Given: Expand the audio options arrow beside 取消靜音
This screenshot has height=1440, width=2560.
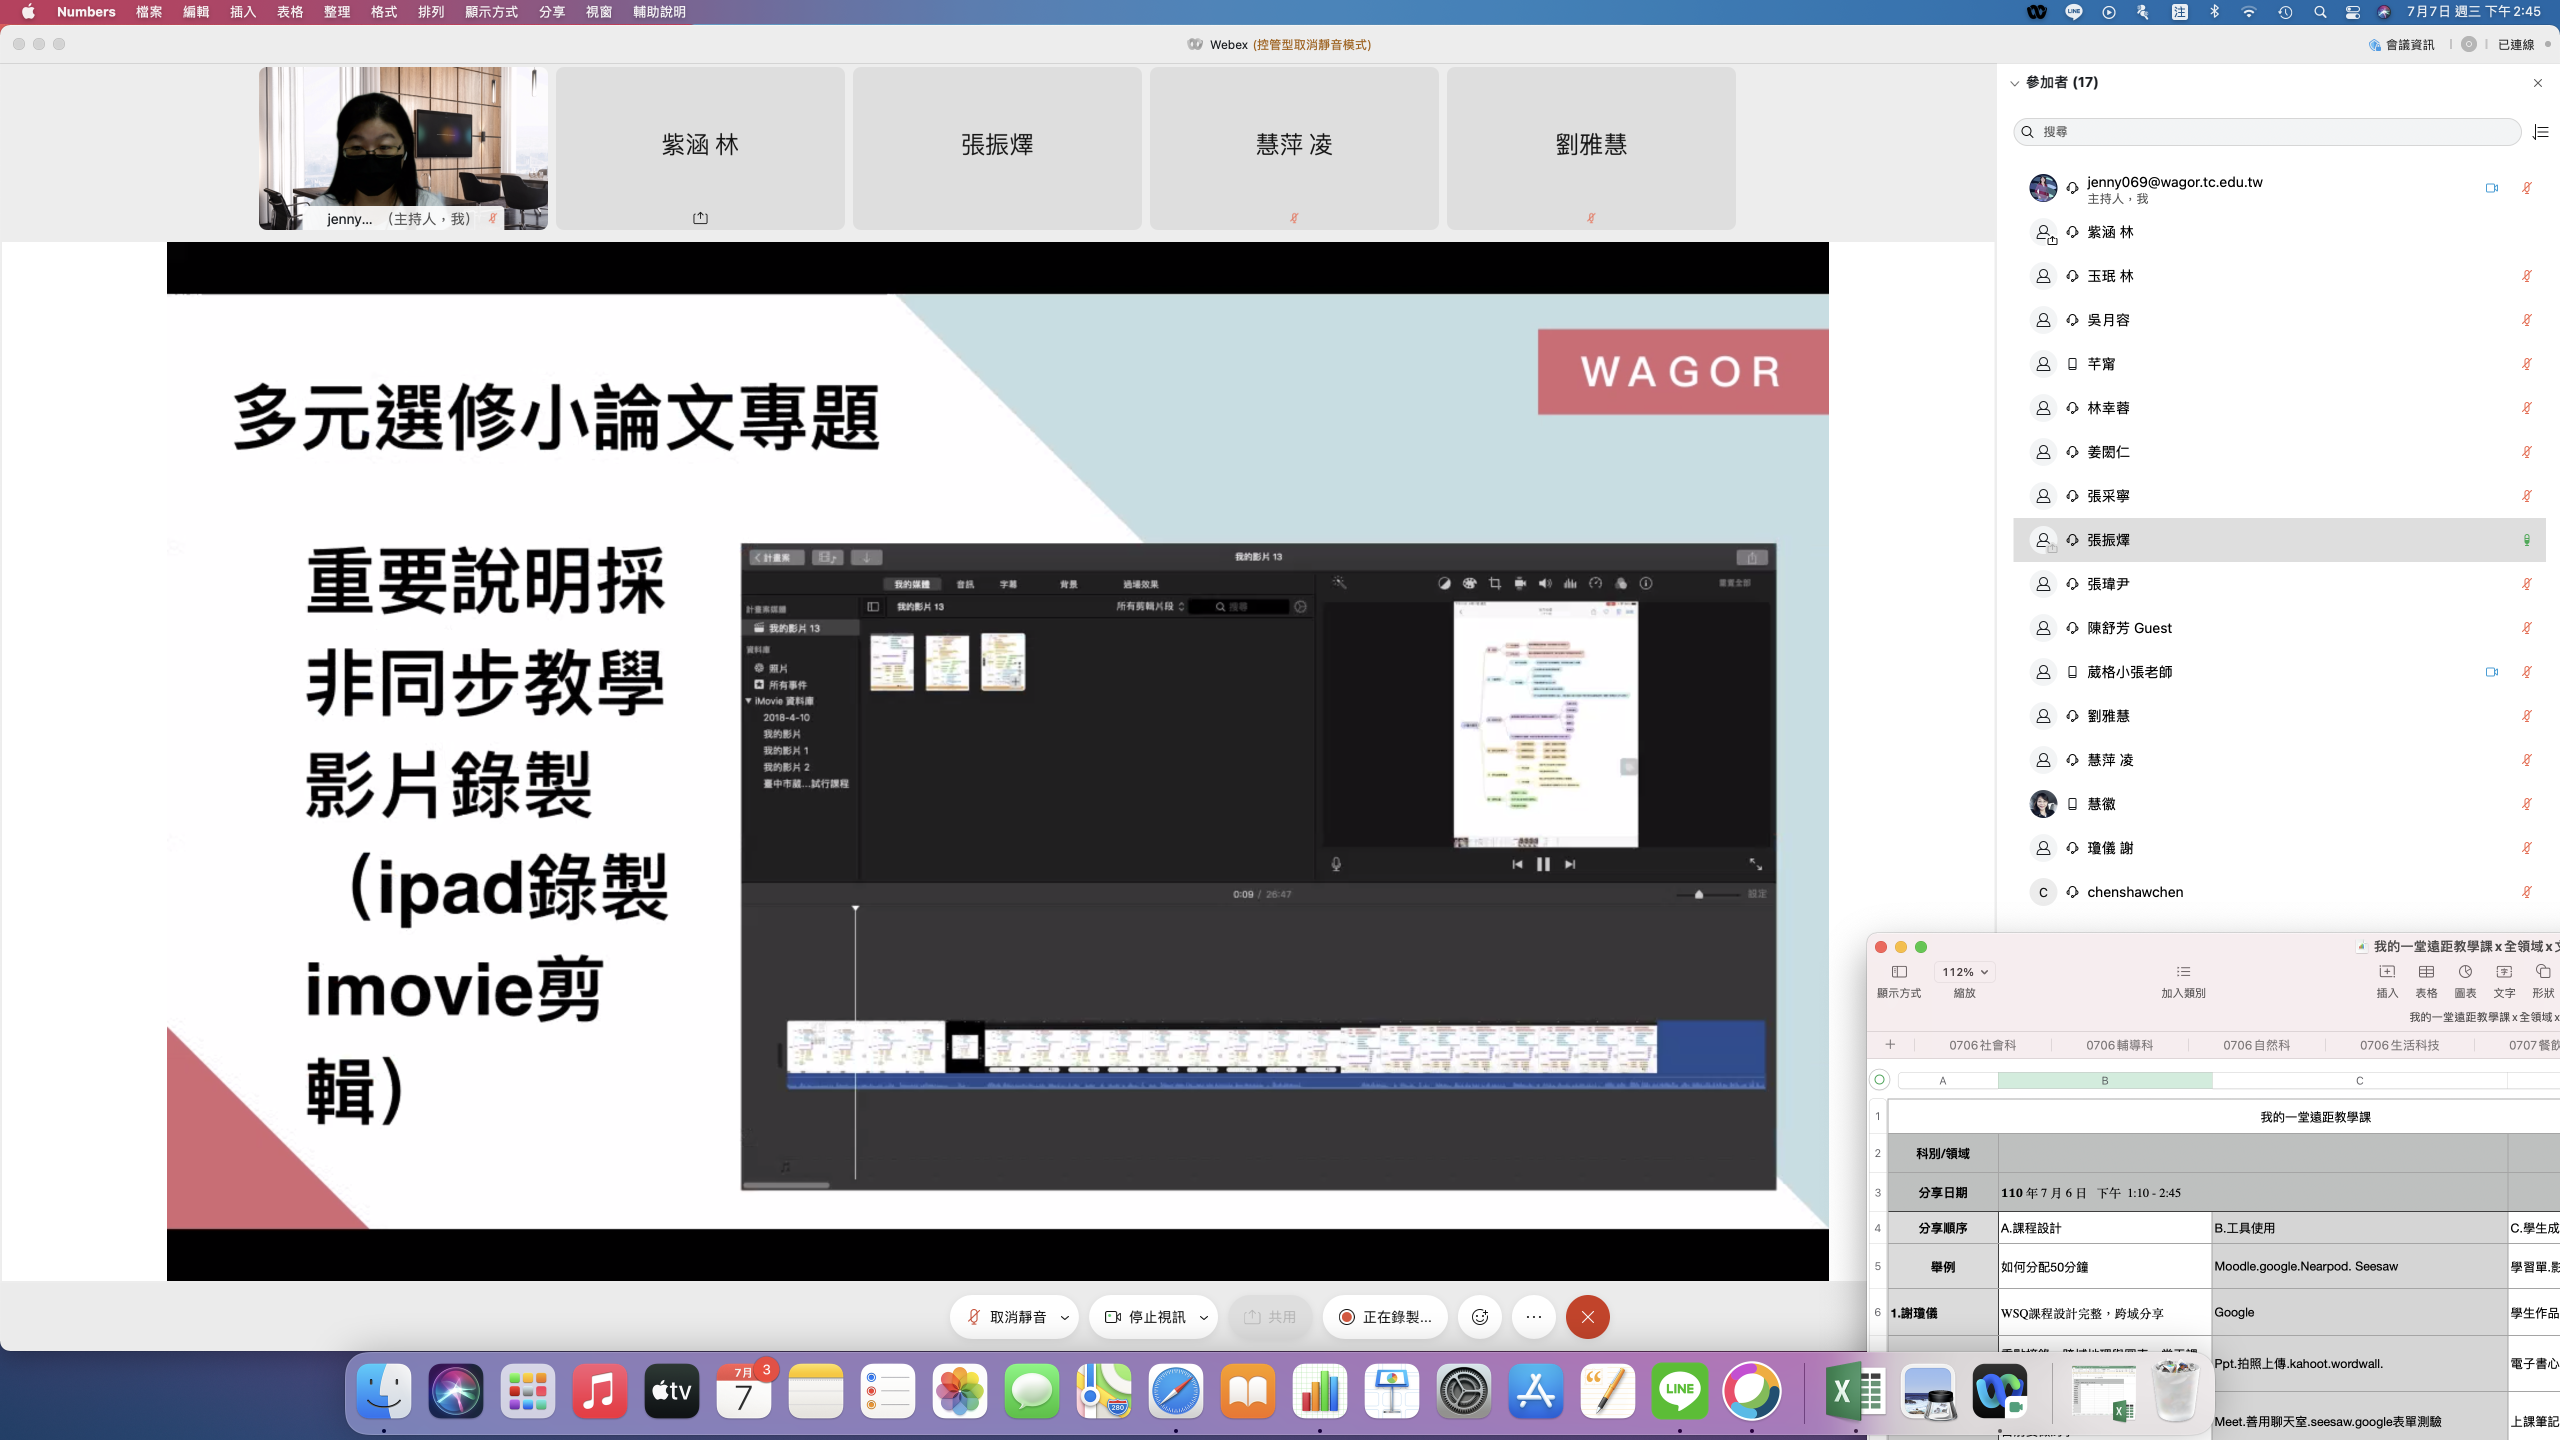Looking at the screenshot, I should click(1065, 1317).
